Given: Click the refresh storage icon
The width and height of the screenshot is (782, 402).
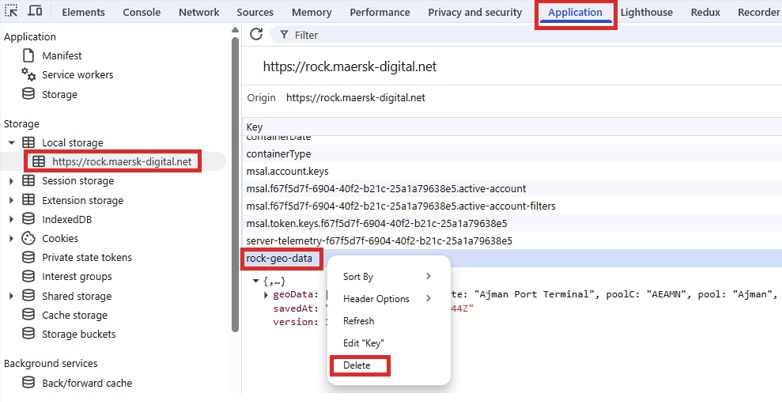Looking at the screenshot, I should [256, 34].
